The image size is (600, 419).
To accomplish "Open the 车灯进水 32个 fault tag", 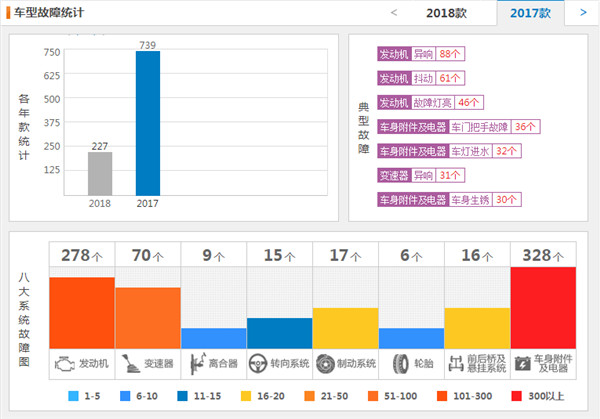I will pyautogui.click(x=449, y=151).
